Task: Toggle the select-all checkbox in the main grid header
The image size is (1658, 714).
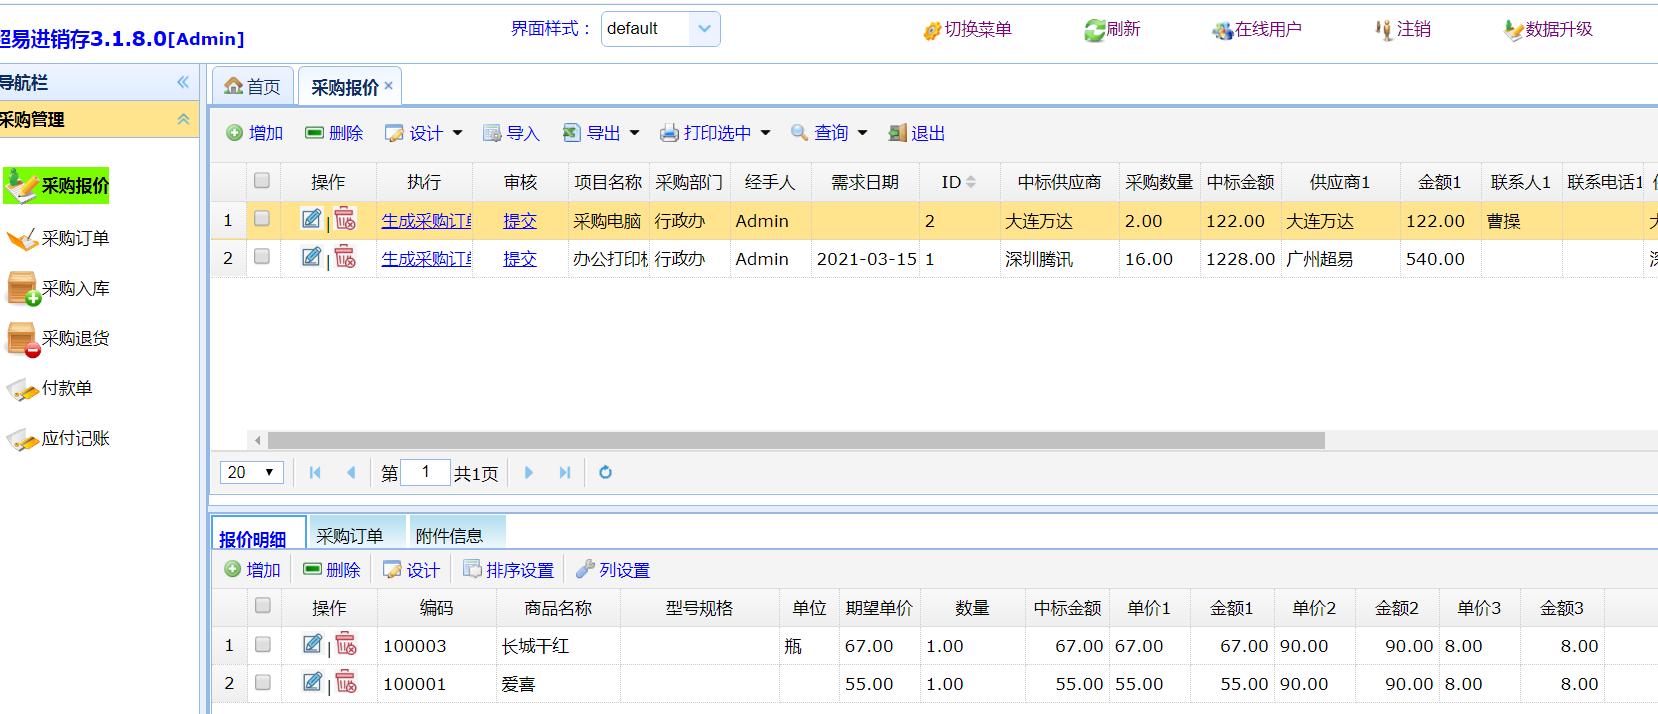Action: (x=262, y=181)
